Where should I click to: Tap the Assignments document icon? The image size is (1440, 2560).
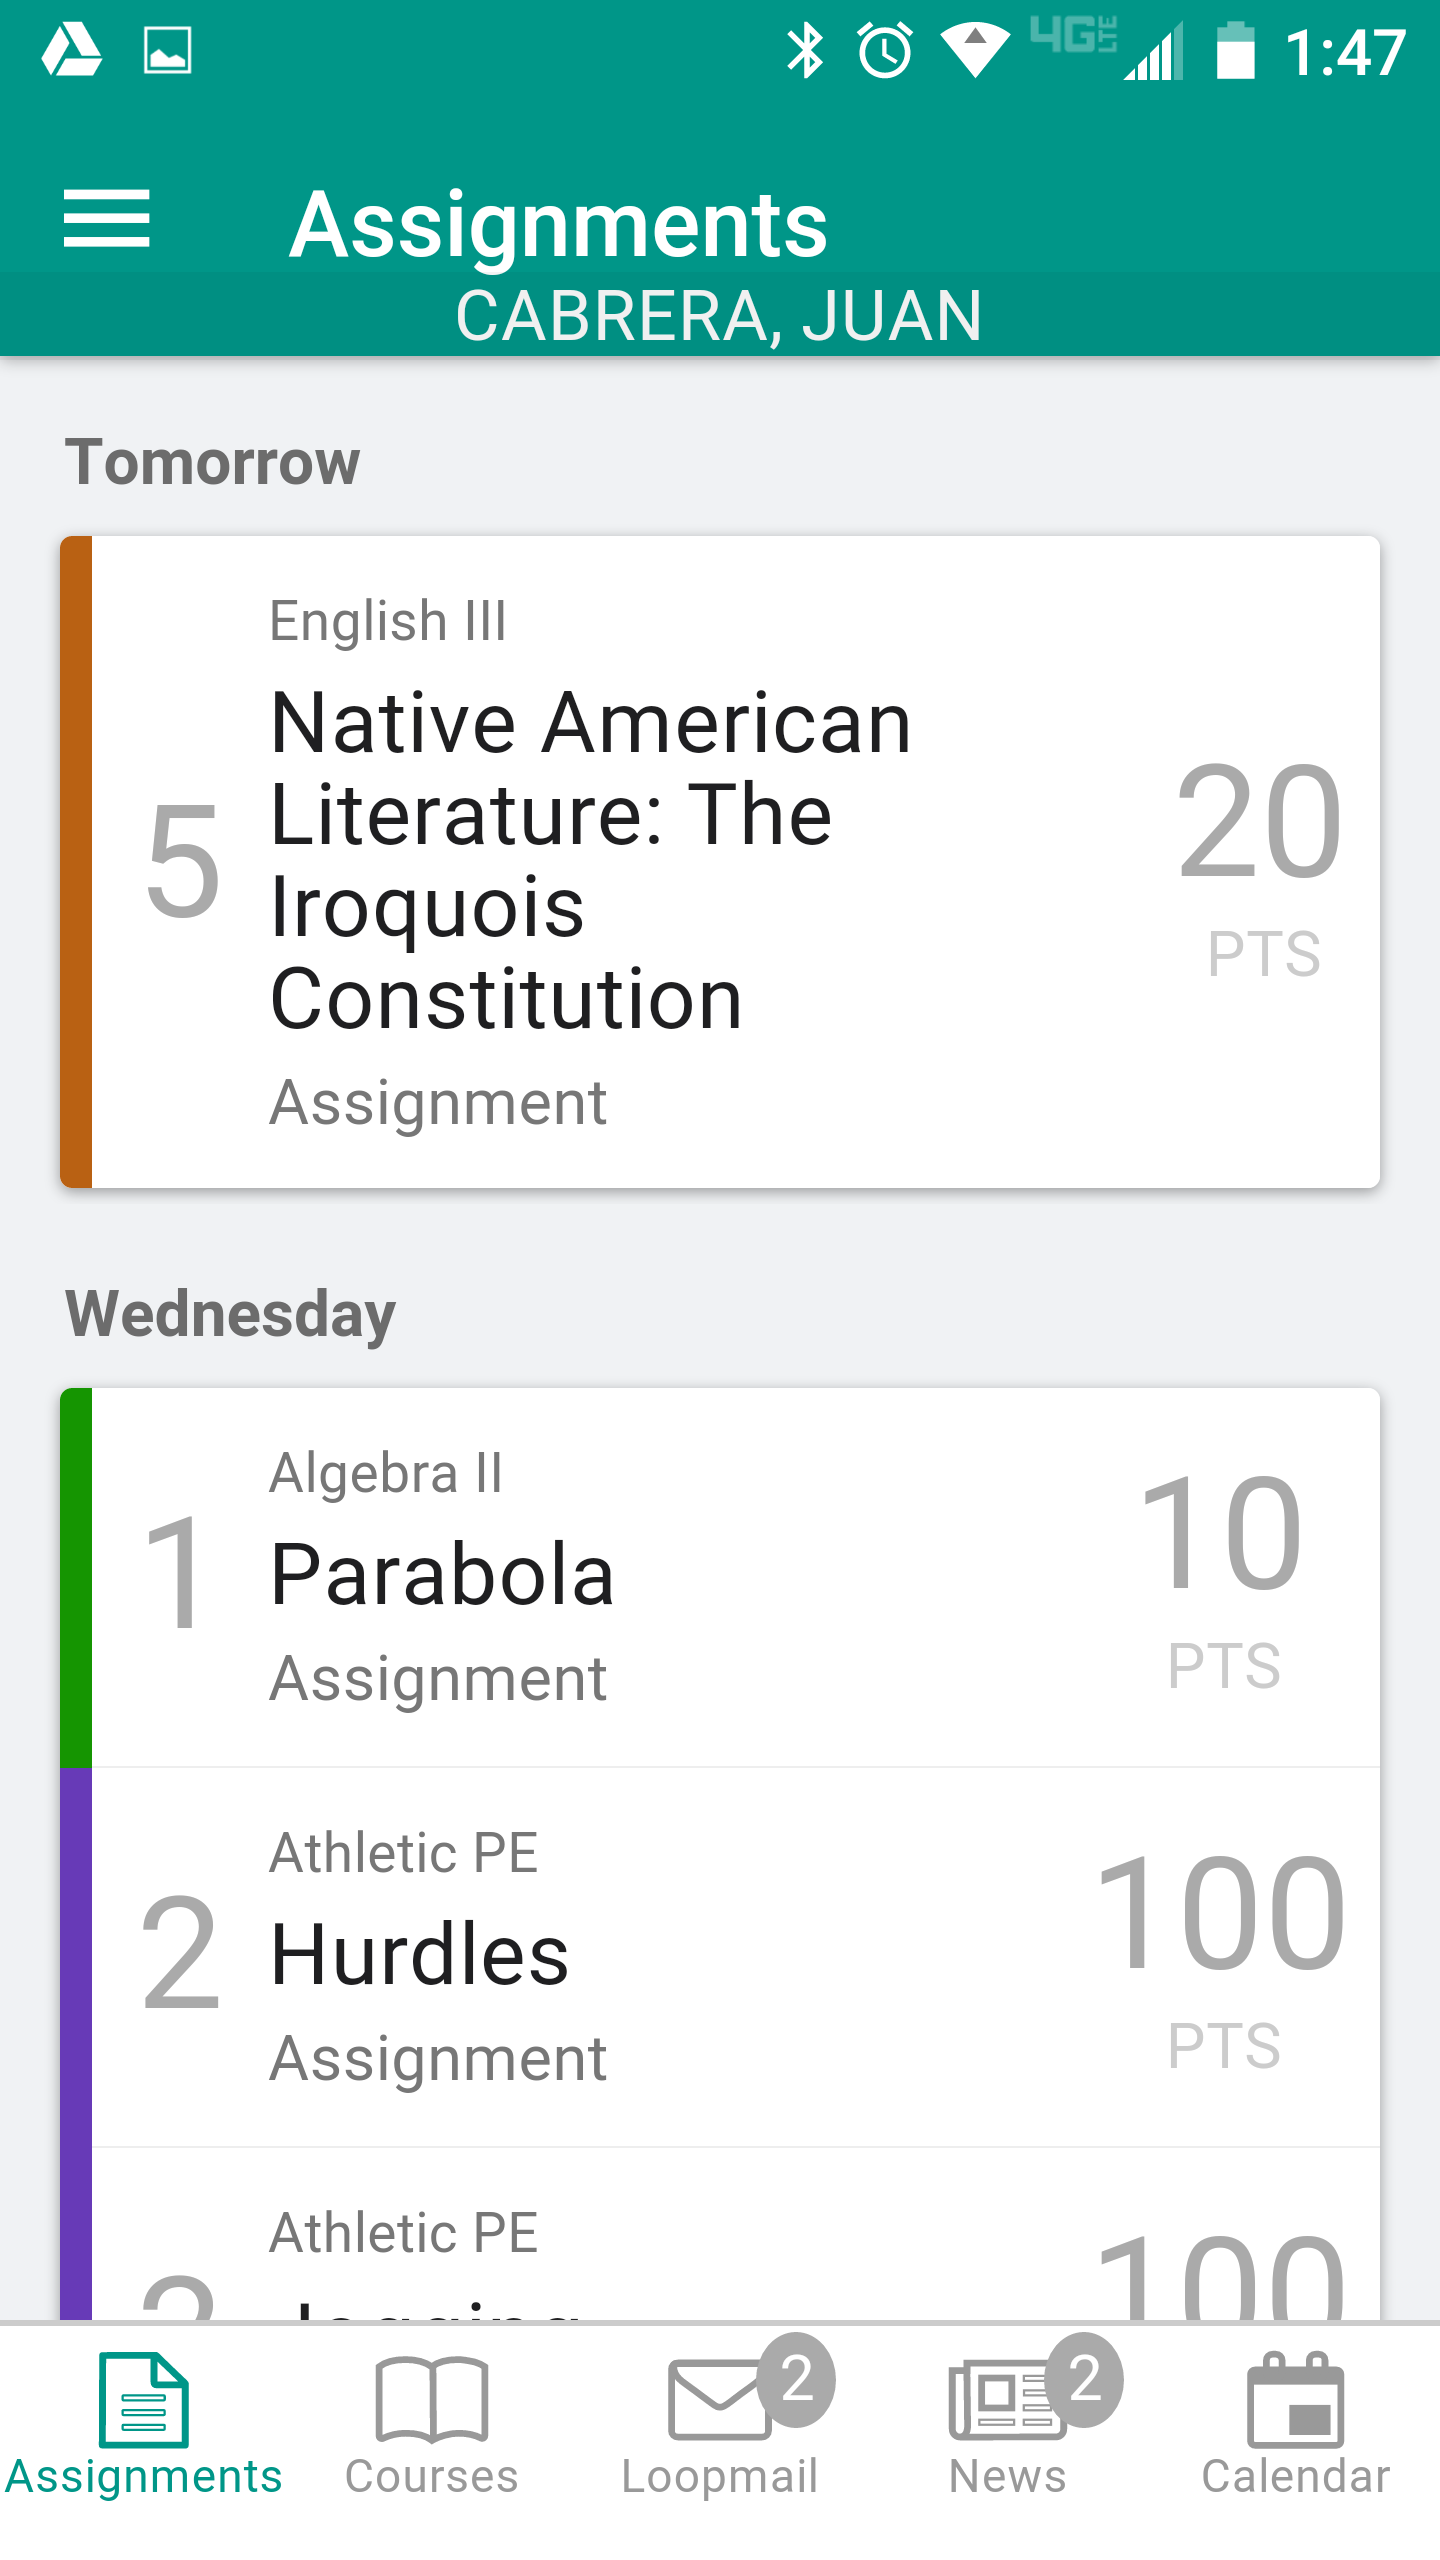coord(143,2400)
